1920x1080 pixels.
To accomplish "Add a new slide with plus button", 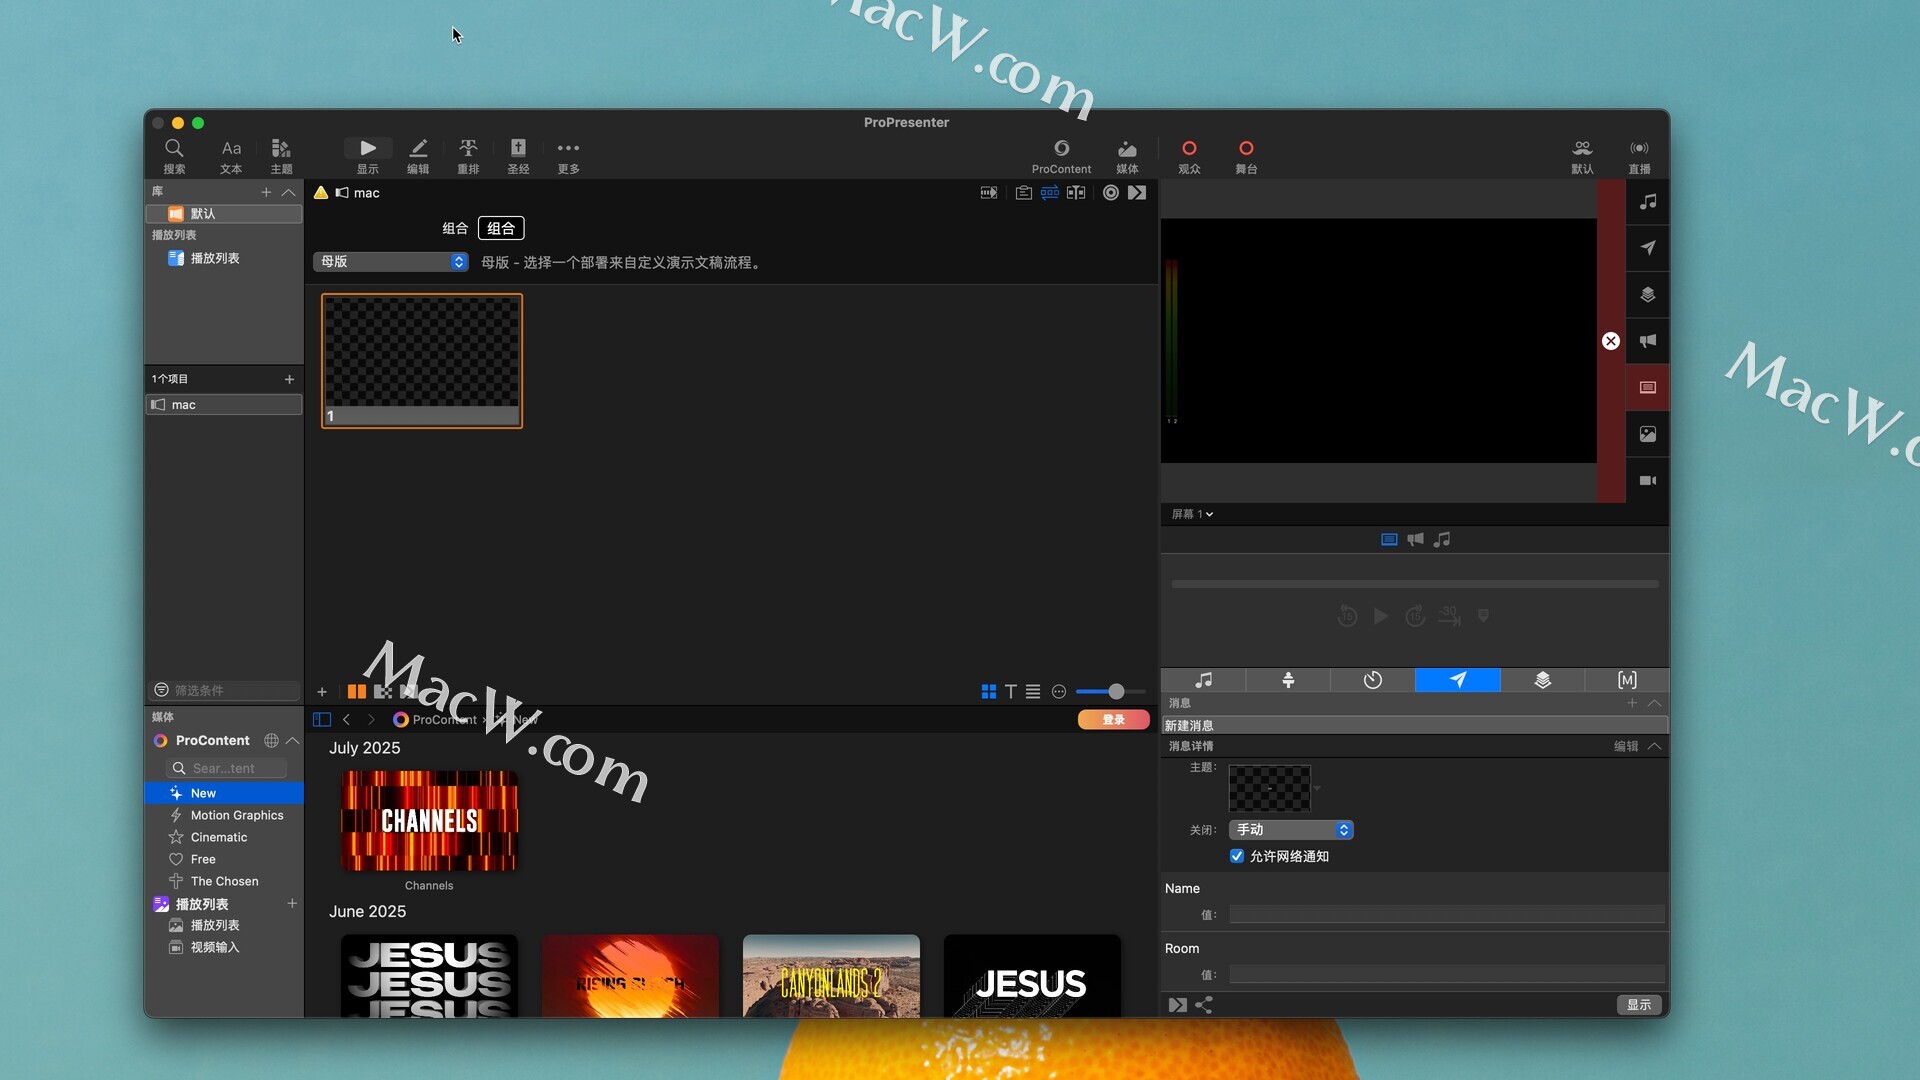I will 322,692.
